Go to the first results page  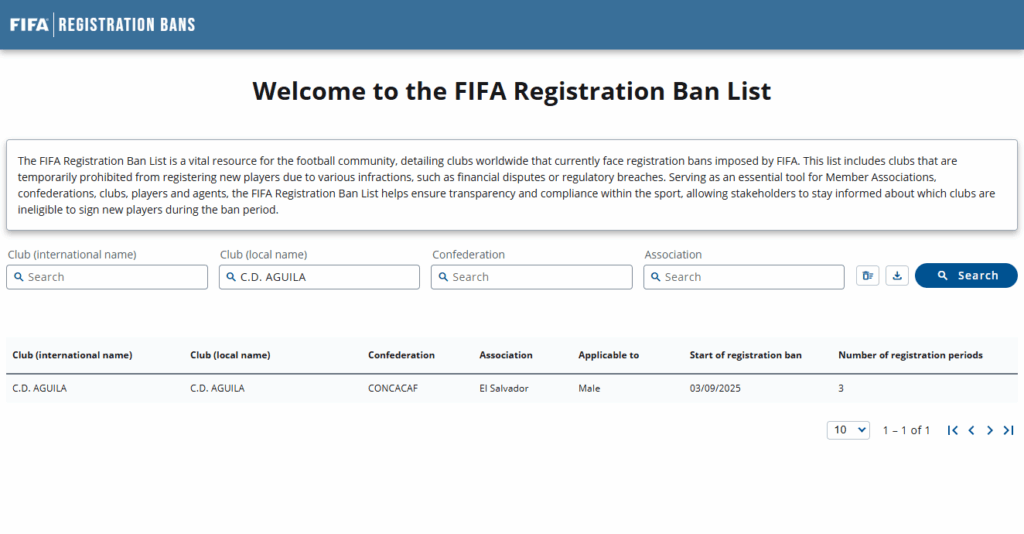click(x=953, y=430)
